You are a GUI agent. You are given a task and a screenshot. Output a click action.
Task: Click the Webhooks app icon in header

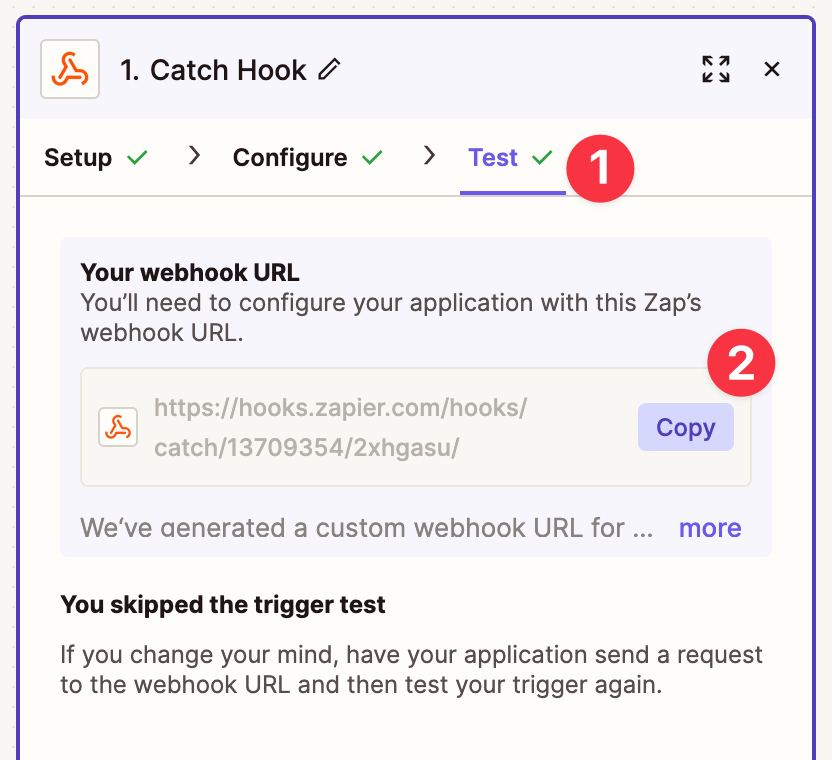(x=70, y=69)
